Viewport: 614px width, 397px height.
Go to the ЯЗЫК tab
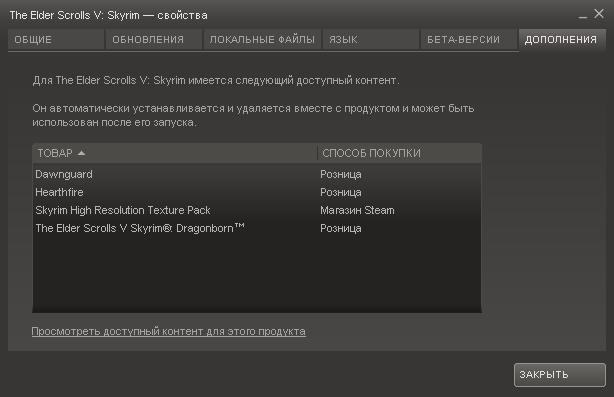click(x=371, y=40)
